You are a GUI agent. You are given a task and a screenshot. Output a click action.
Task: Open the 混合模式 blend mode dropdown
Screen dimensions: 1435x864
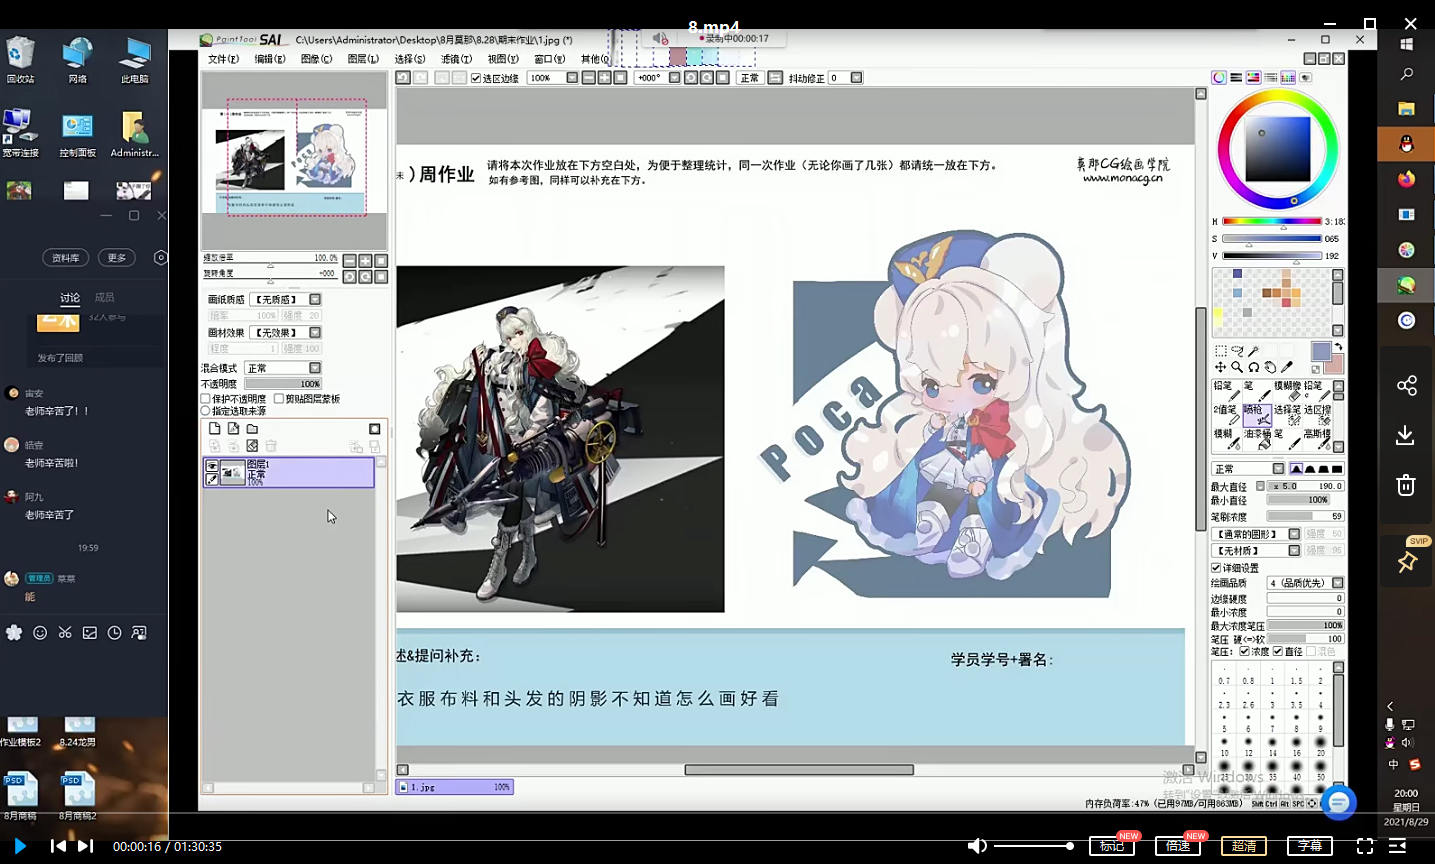[x=315, y=368]
